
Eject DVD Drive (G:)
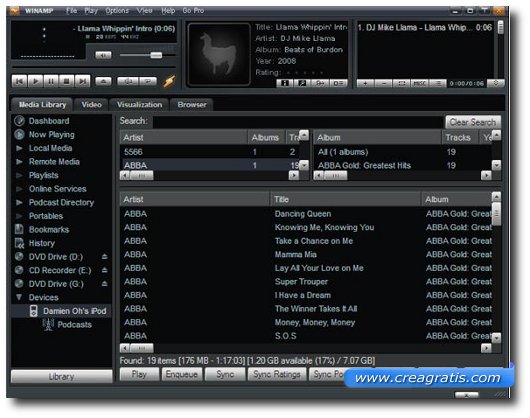coord(105,284)
